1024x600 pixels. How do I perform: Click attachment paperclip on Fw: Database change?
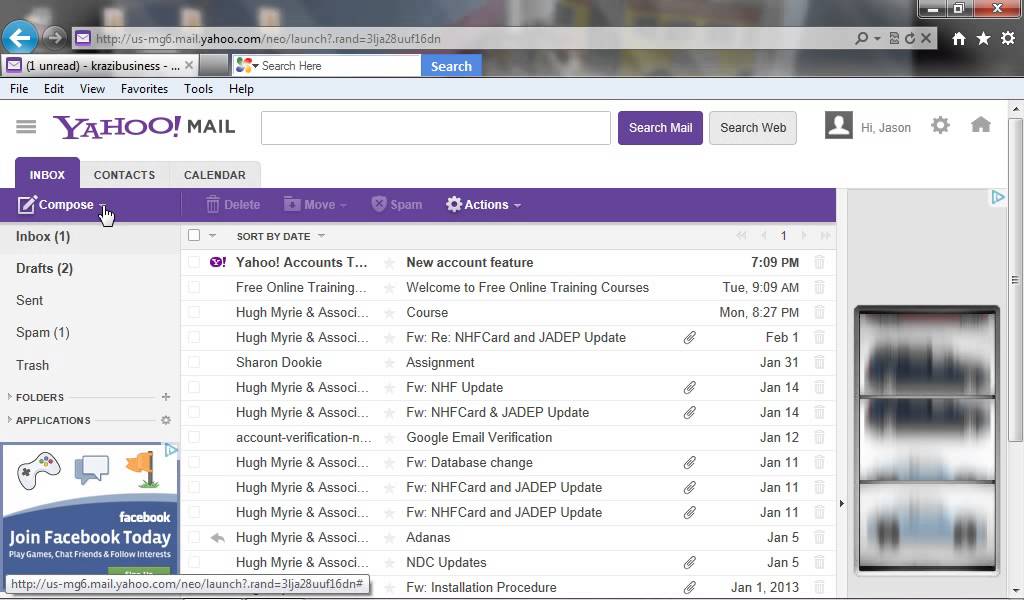[x=690, y=463]
